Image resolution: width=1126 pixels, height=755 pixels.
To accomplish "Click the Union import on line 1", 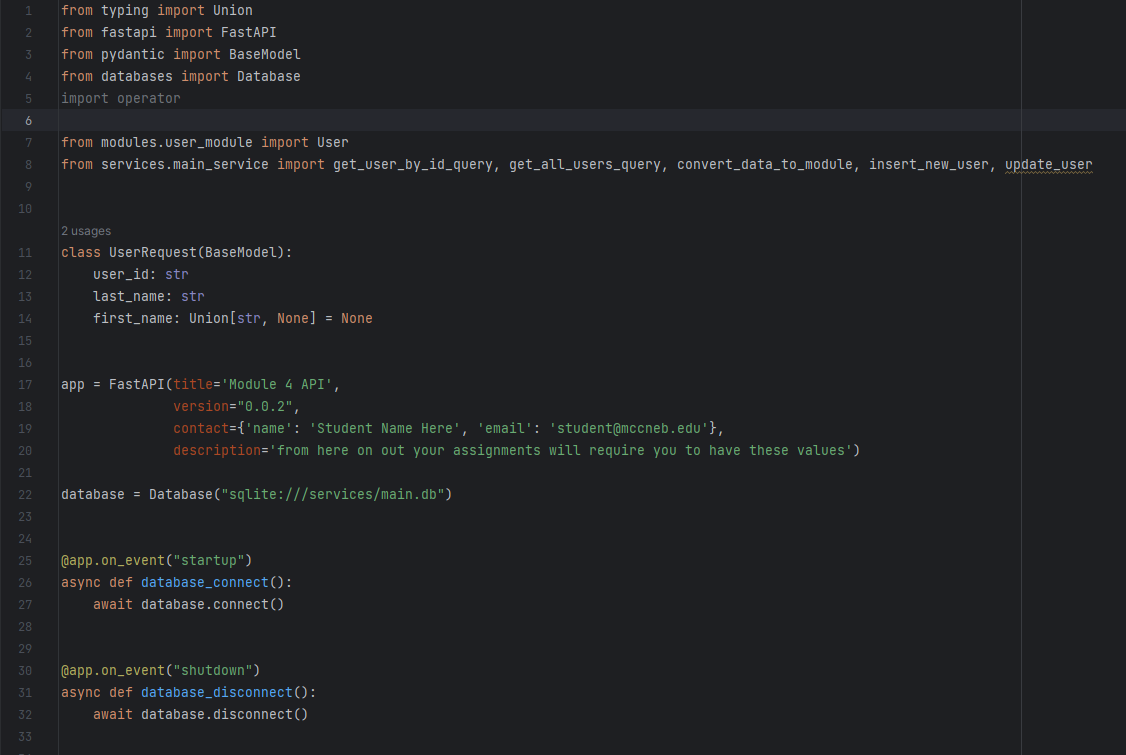I will (x=232, y=10).
